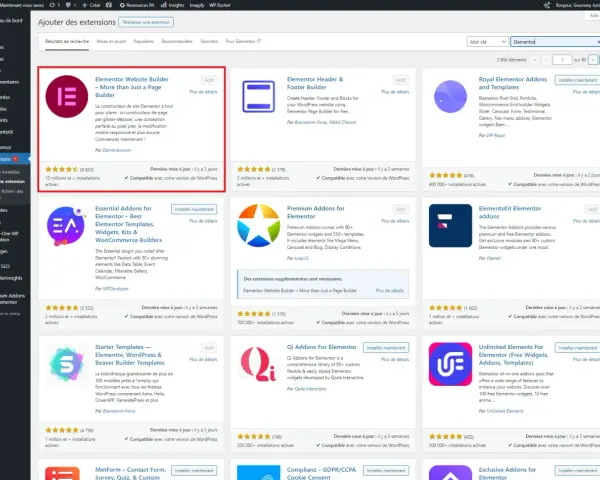The height and width of the screenshot is (480, 600).
Task: Click the ElementsKit dark blue logo
Action: tap(450, 225)
